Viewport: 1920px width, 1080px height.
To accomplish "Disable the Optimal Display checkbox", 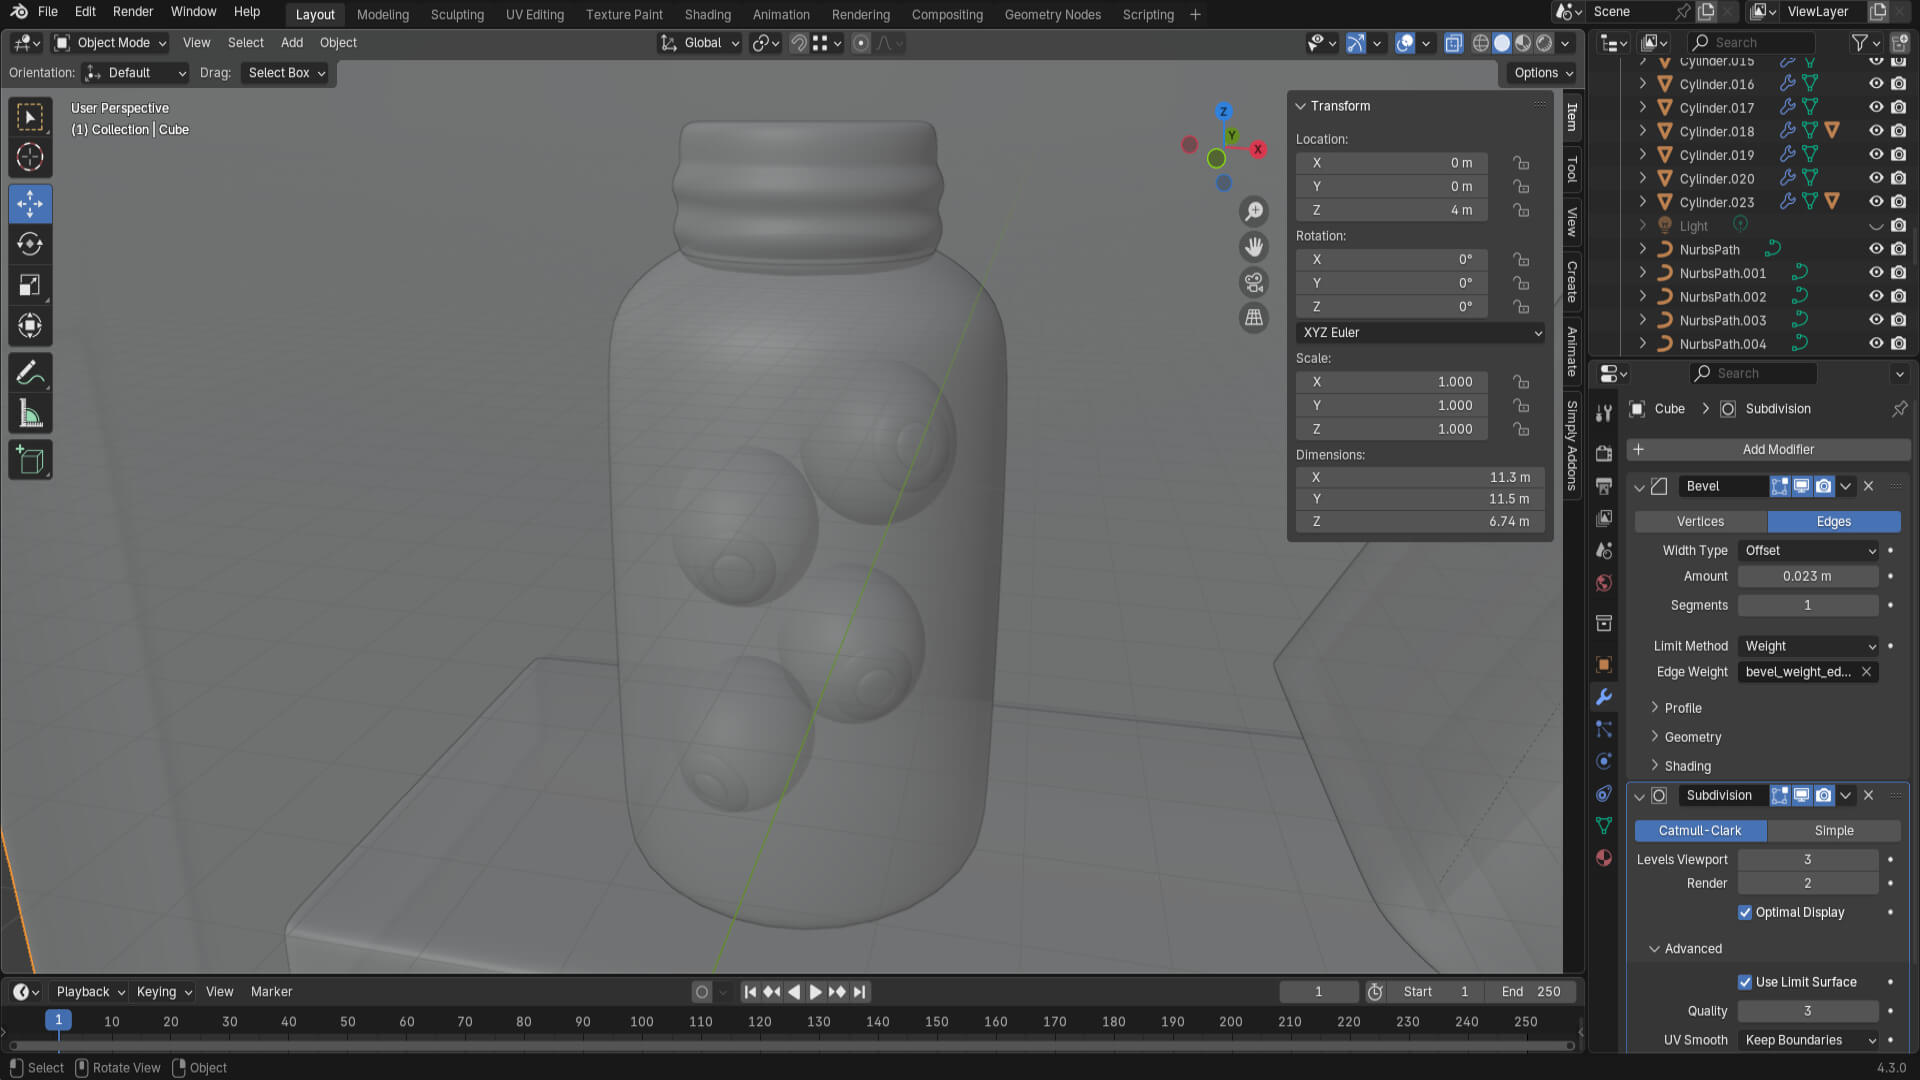I will tap(1745, 912).
